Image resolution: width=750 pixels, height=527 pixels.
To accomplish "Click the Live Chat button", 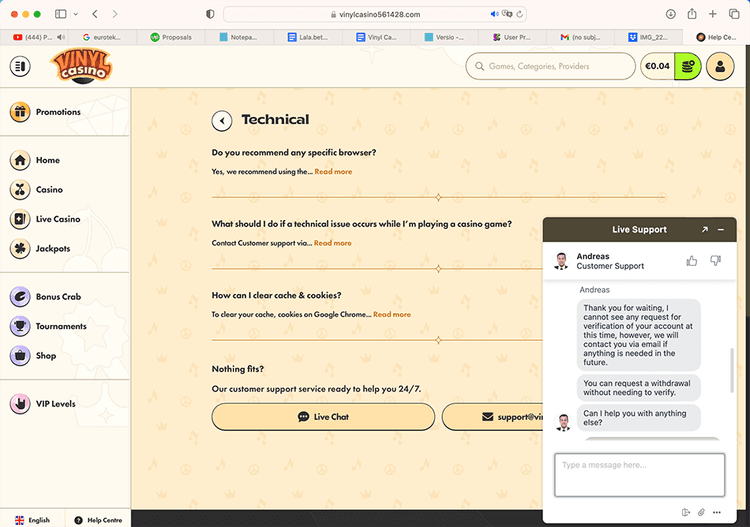I will pyautogui.click(x=323, y=417).
